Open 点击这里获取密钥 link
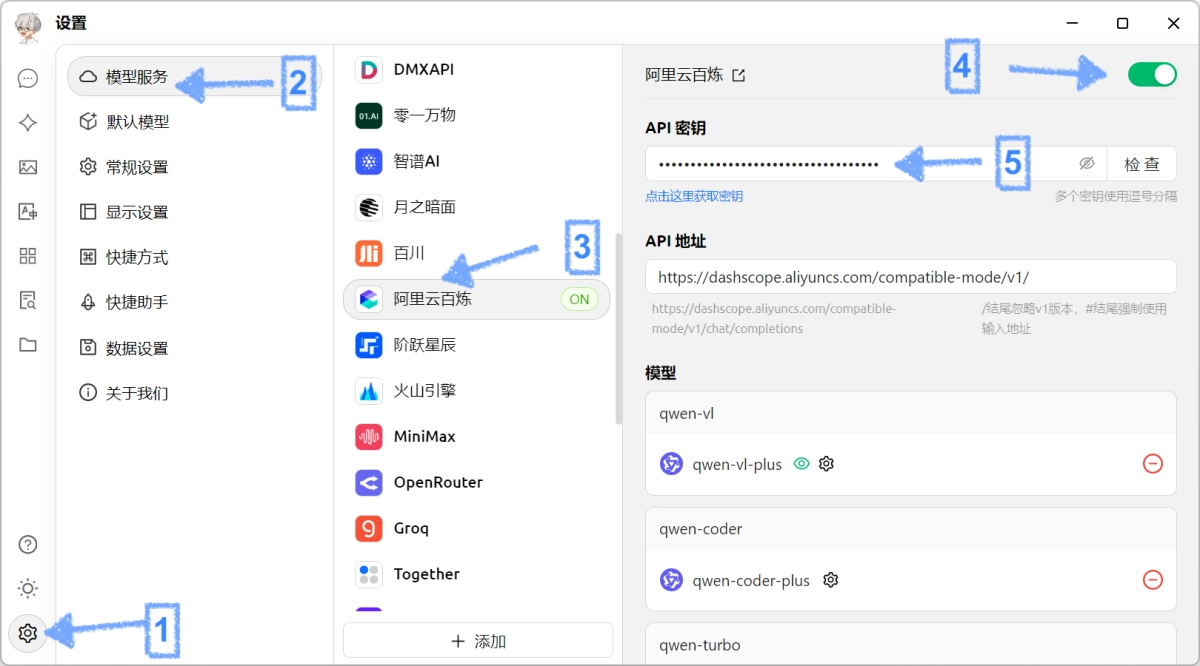Image resolution: width=1200 pixels, height=666 pixels. point(694,196)
